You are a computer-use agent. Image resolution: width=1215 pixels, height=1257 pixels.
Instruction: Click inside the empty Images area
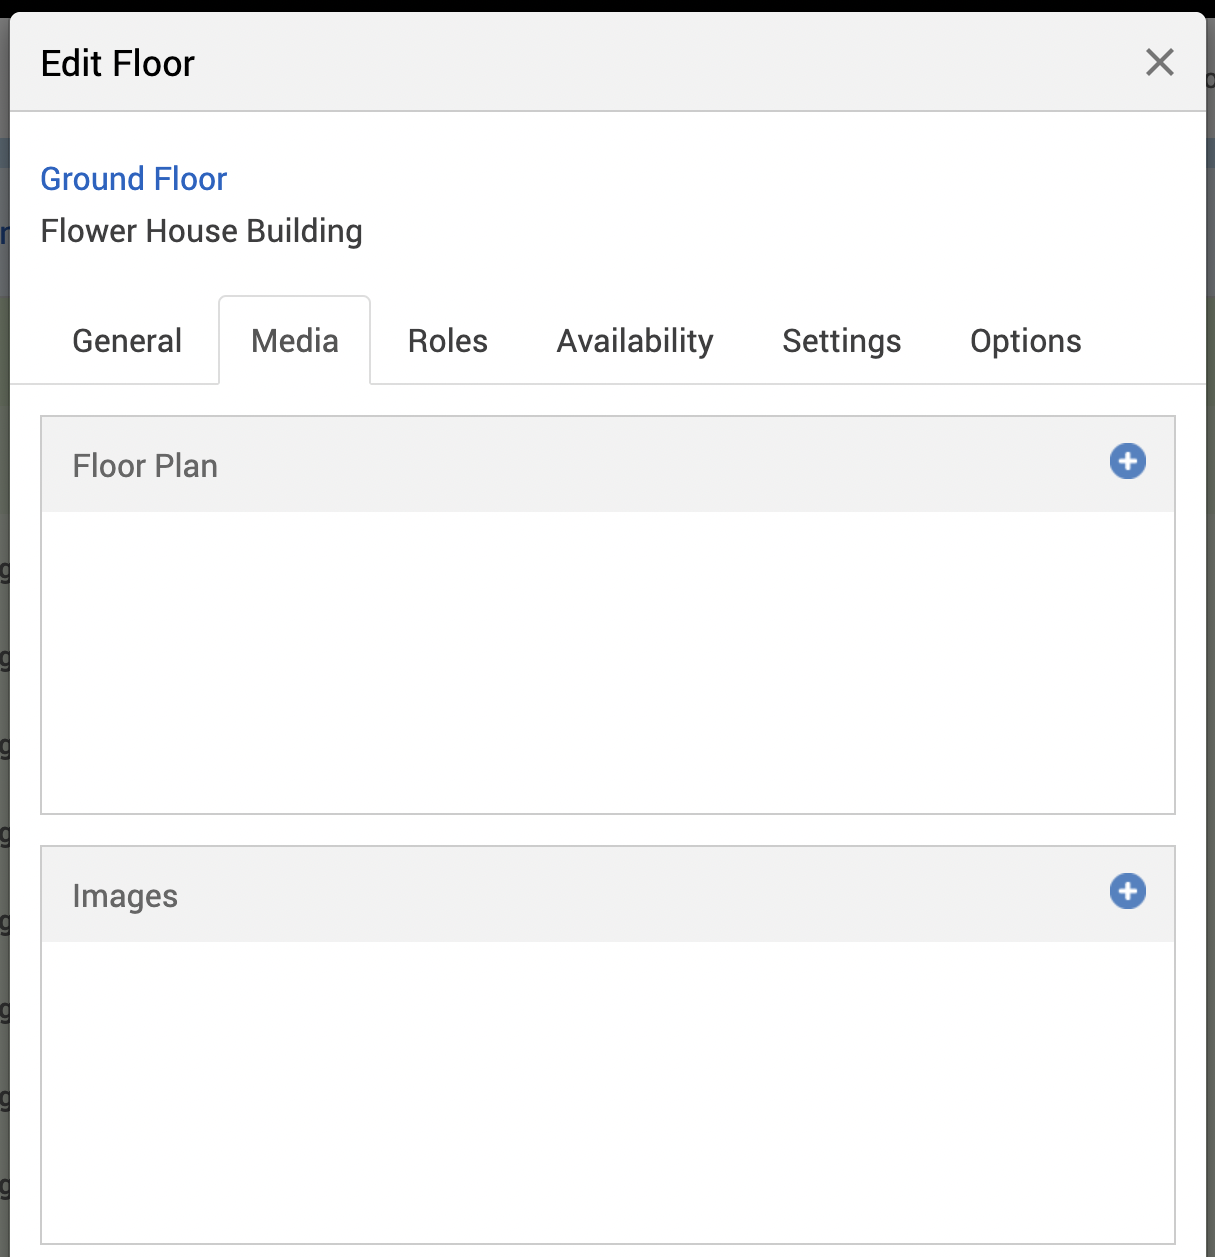coord(608,1092)
